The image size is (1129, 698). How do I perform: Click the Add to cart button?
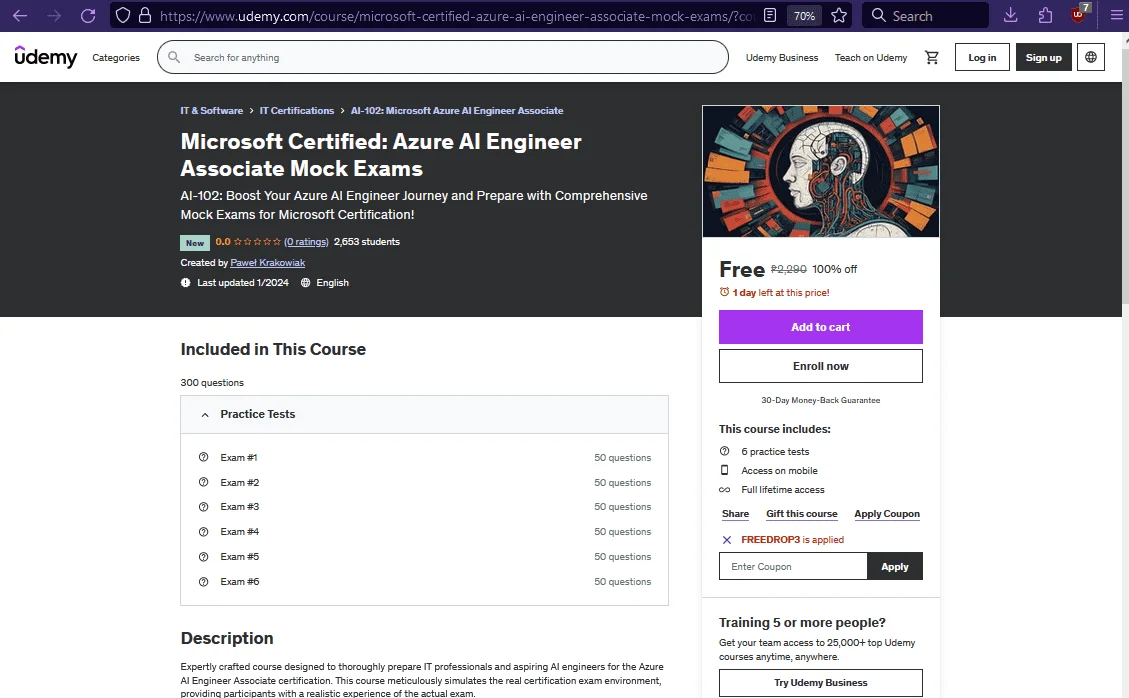tap(820, 327)
